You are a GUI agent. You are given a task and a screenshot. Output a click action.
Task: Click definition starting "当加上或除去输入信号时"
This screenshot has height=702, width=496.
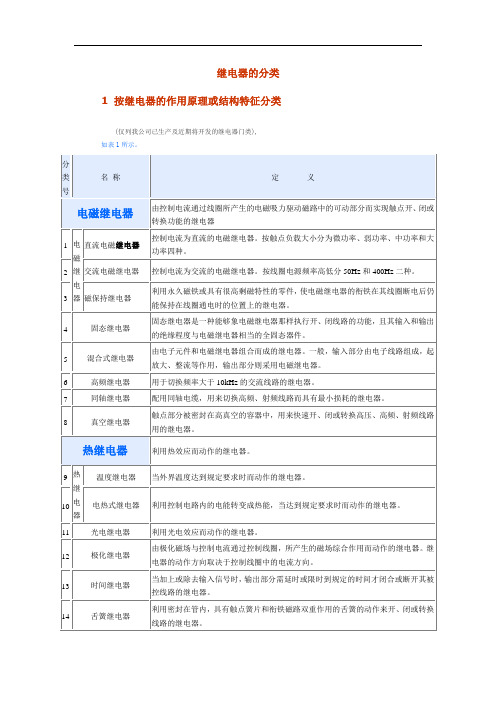293,585
